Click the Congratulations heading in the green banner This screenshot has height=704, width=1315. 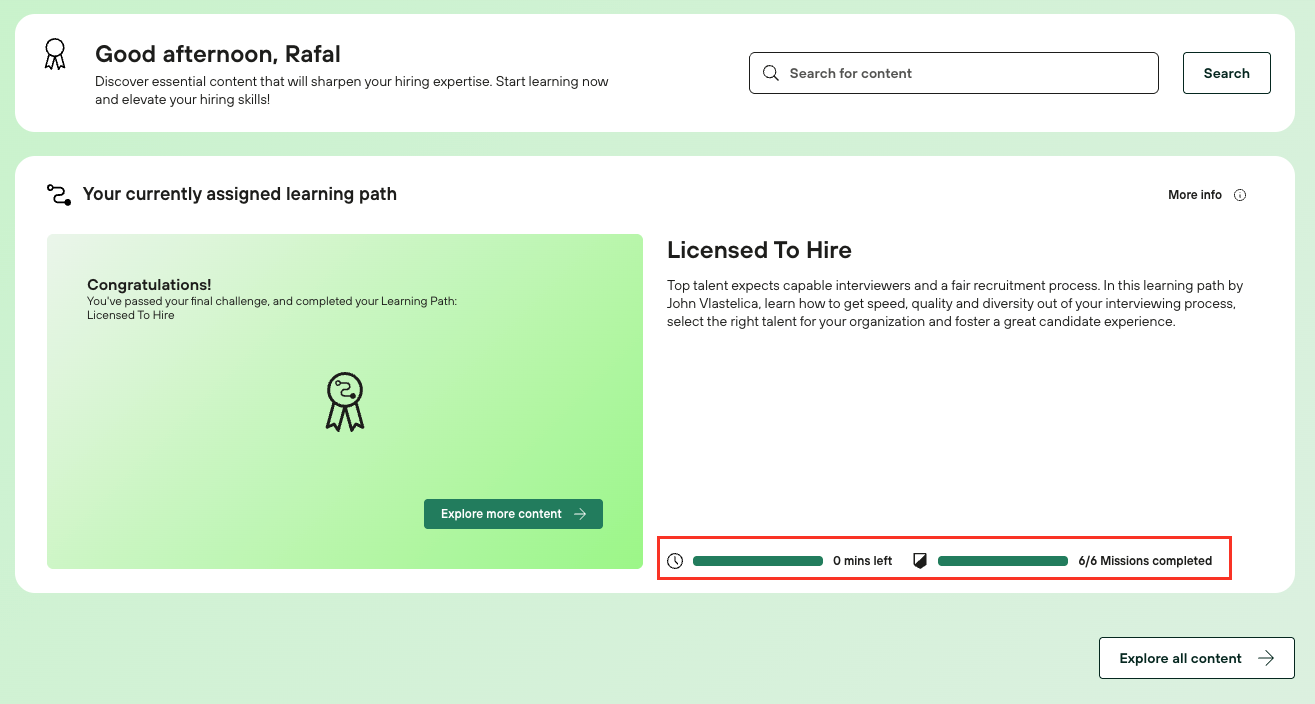[149, 285]
